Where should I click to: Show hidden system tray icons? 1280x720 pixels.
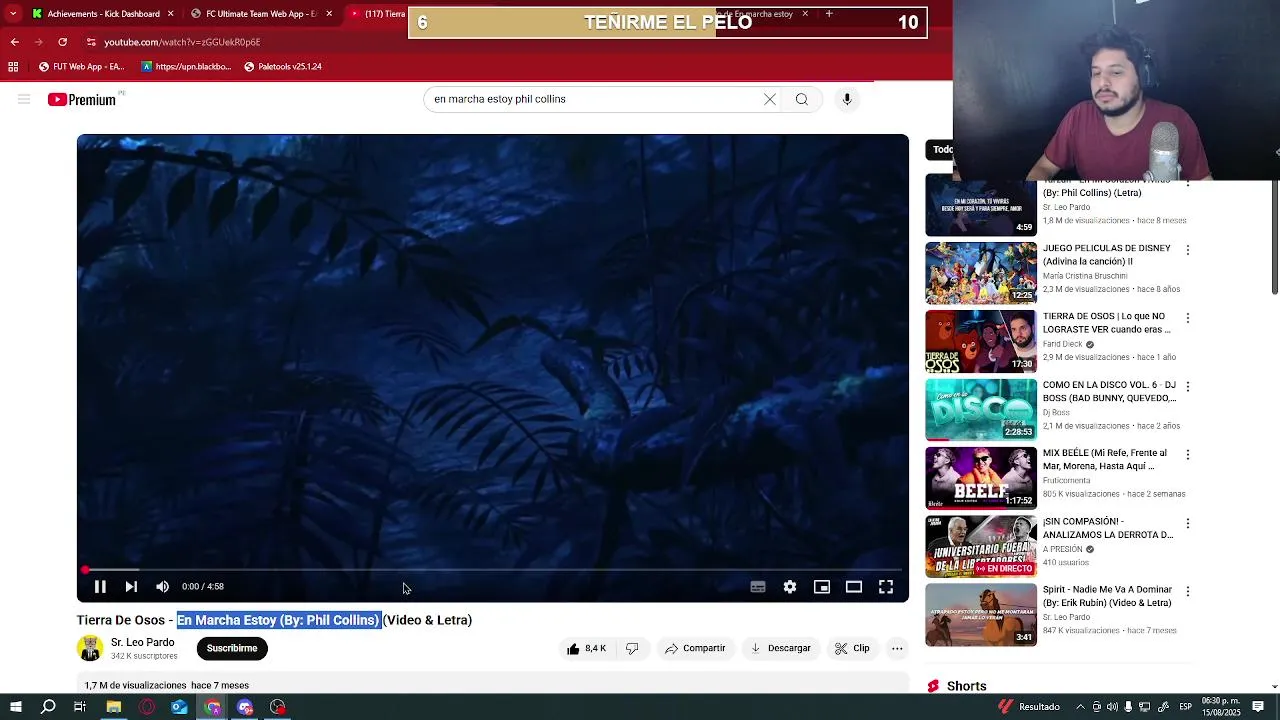coord(1080,707)
